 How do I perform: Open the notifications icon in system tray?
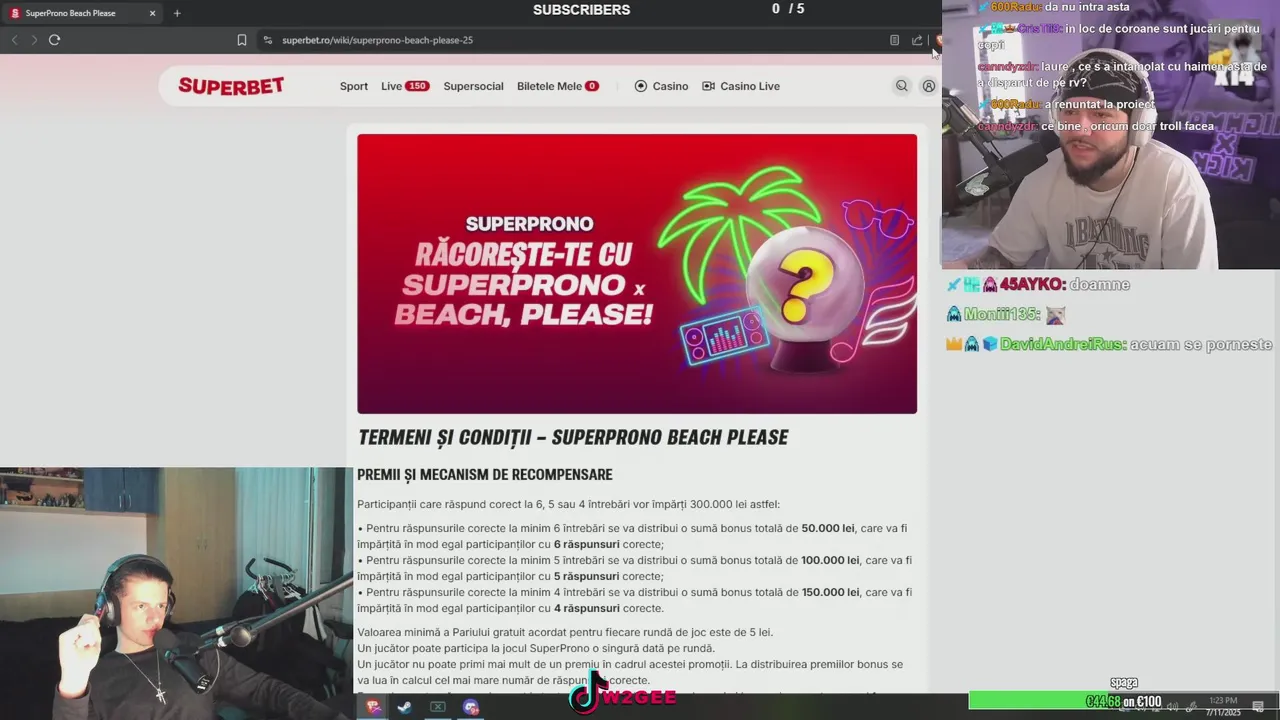coord(1258,706)
